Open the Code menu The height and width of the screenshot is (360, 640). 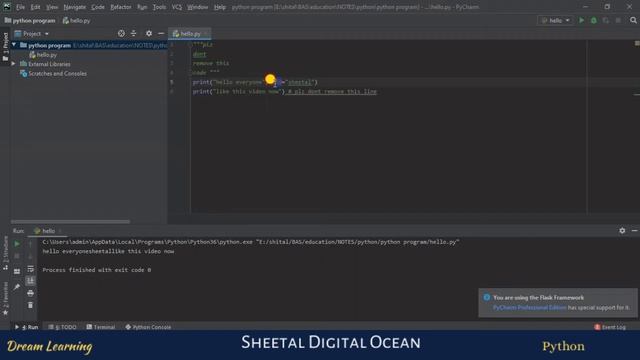pyautogui.click(x=98, y=7)
